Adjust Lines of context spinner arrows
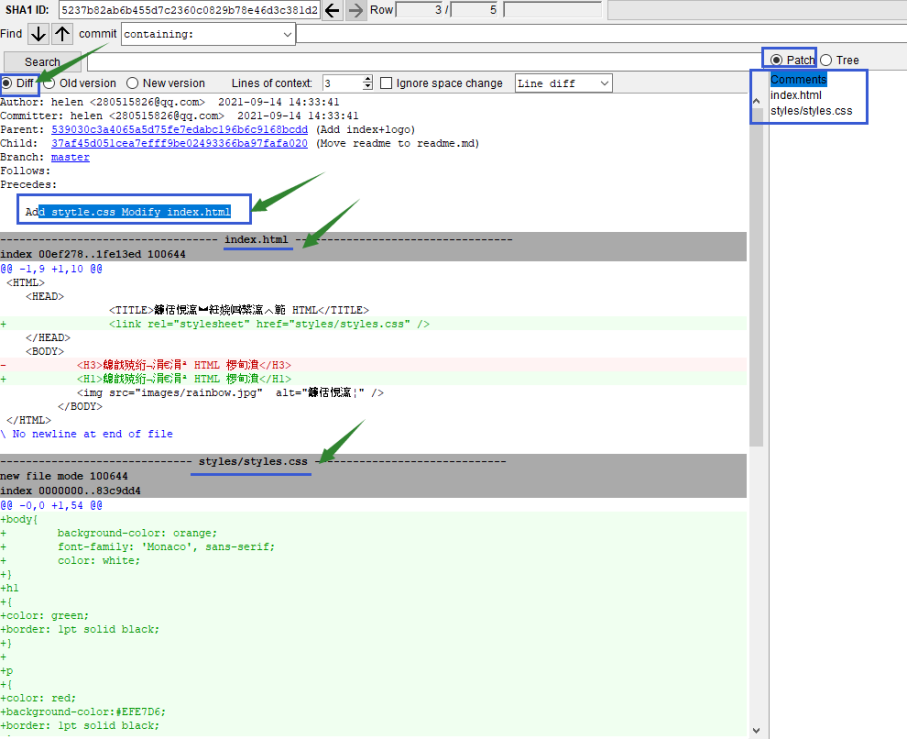Screen dimensions: 908x739 click(368, 83)
